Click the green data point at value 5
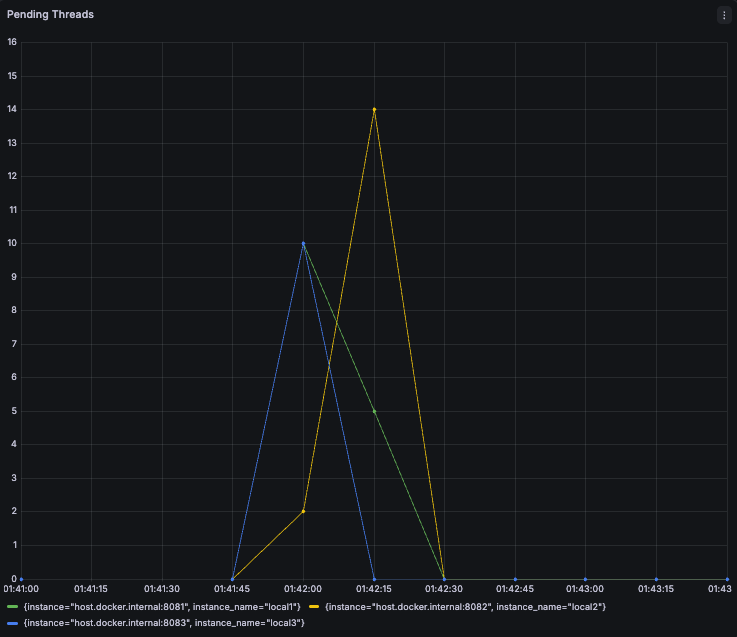The image size is (737, 637). point(374,411)
